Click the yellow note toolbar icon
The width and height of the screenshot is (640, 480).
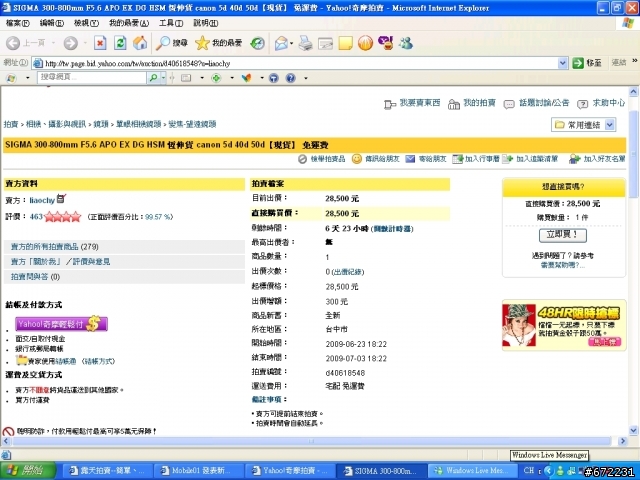[x=345, y=43]
